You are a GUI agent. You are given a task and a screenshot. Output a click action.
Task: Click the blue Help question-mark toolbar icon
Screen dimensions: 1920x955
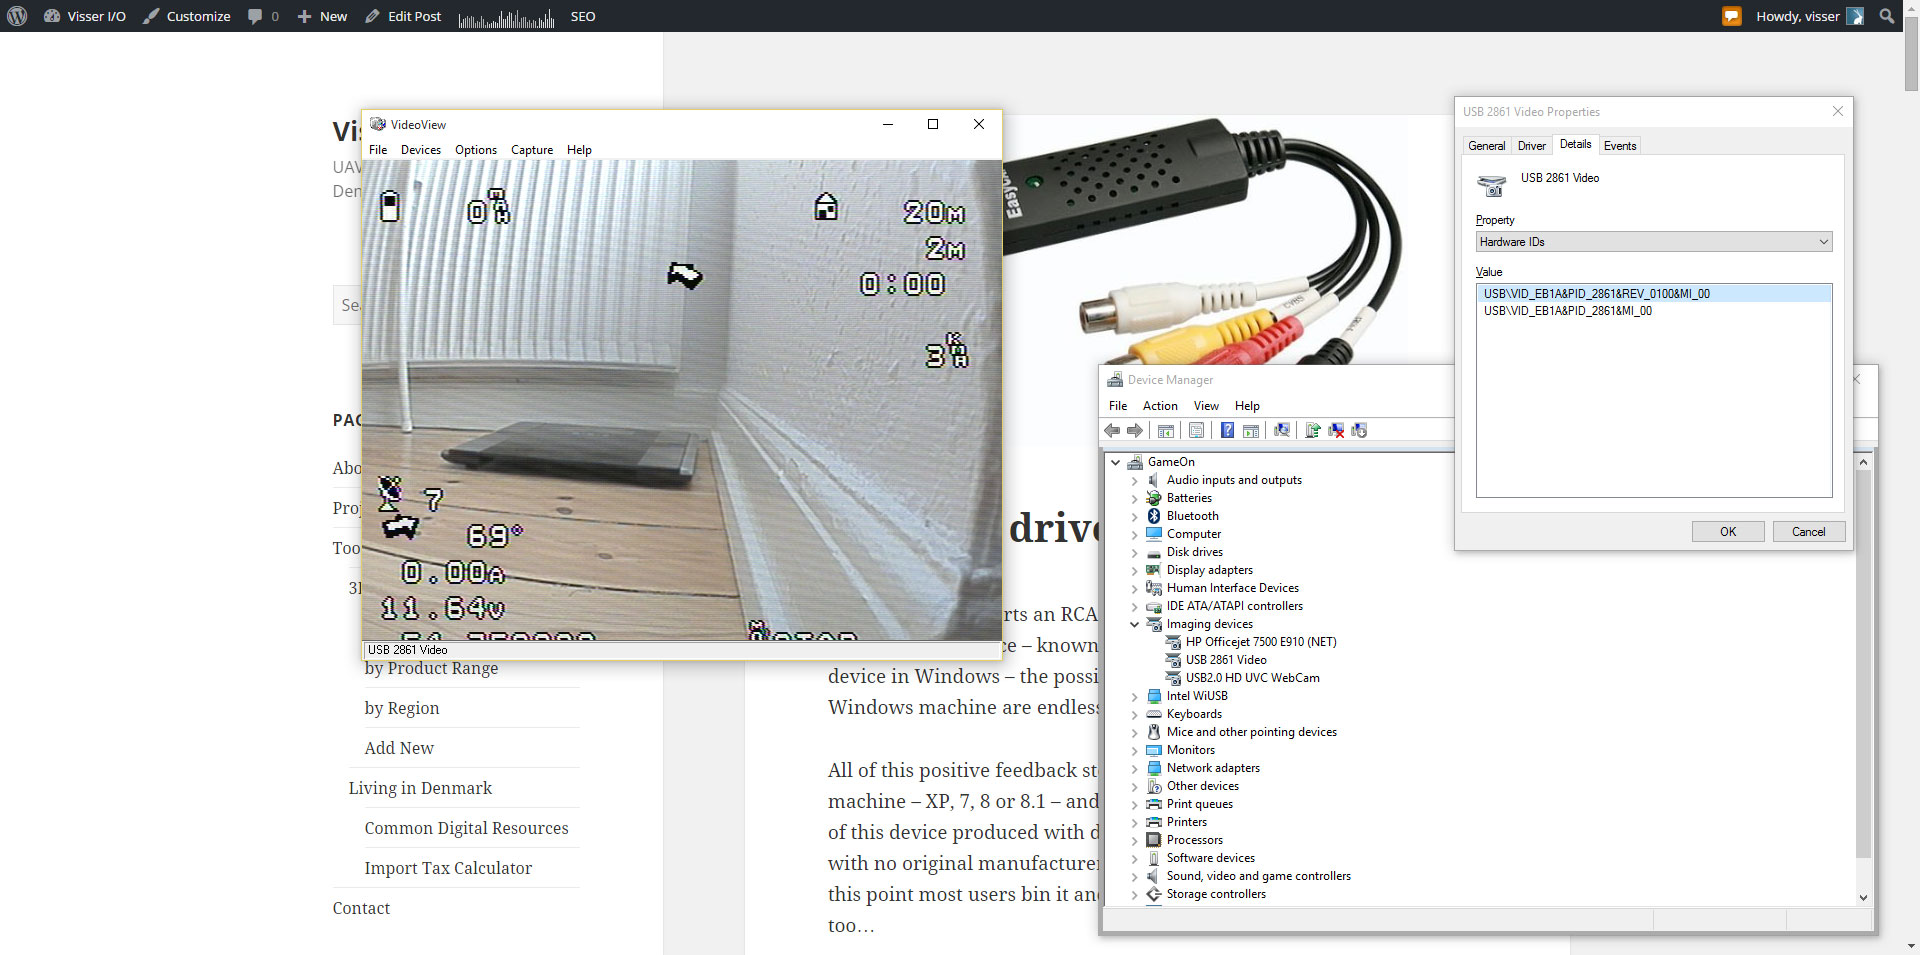tap(1227, 430)
